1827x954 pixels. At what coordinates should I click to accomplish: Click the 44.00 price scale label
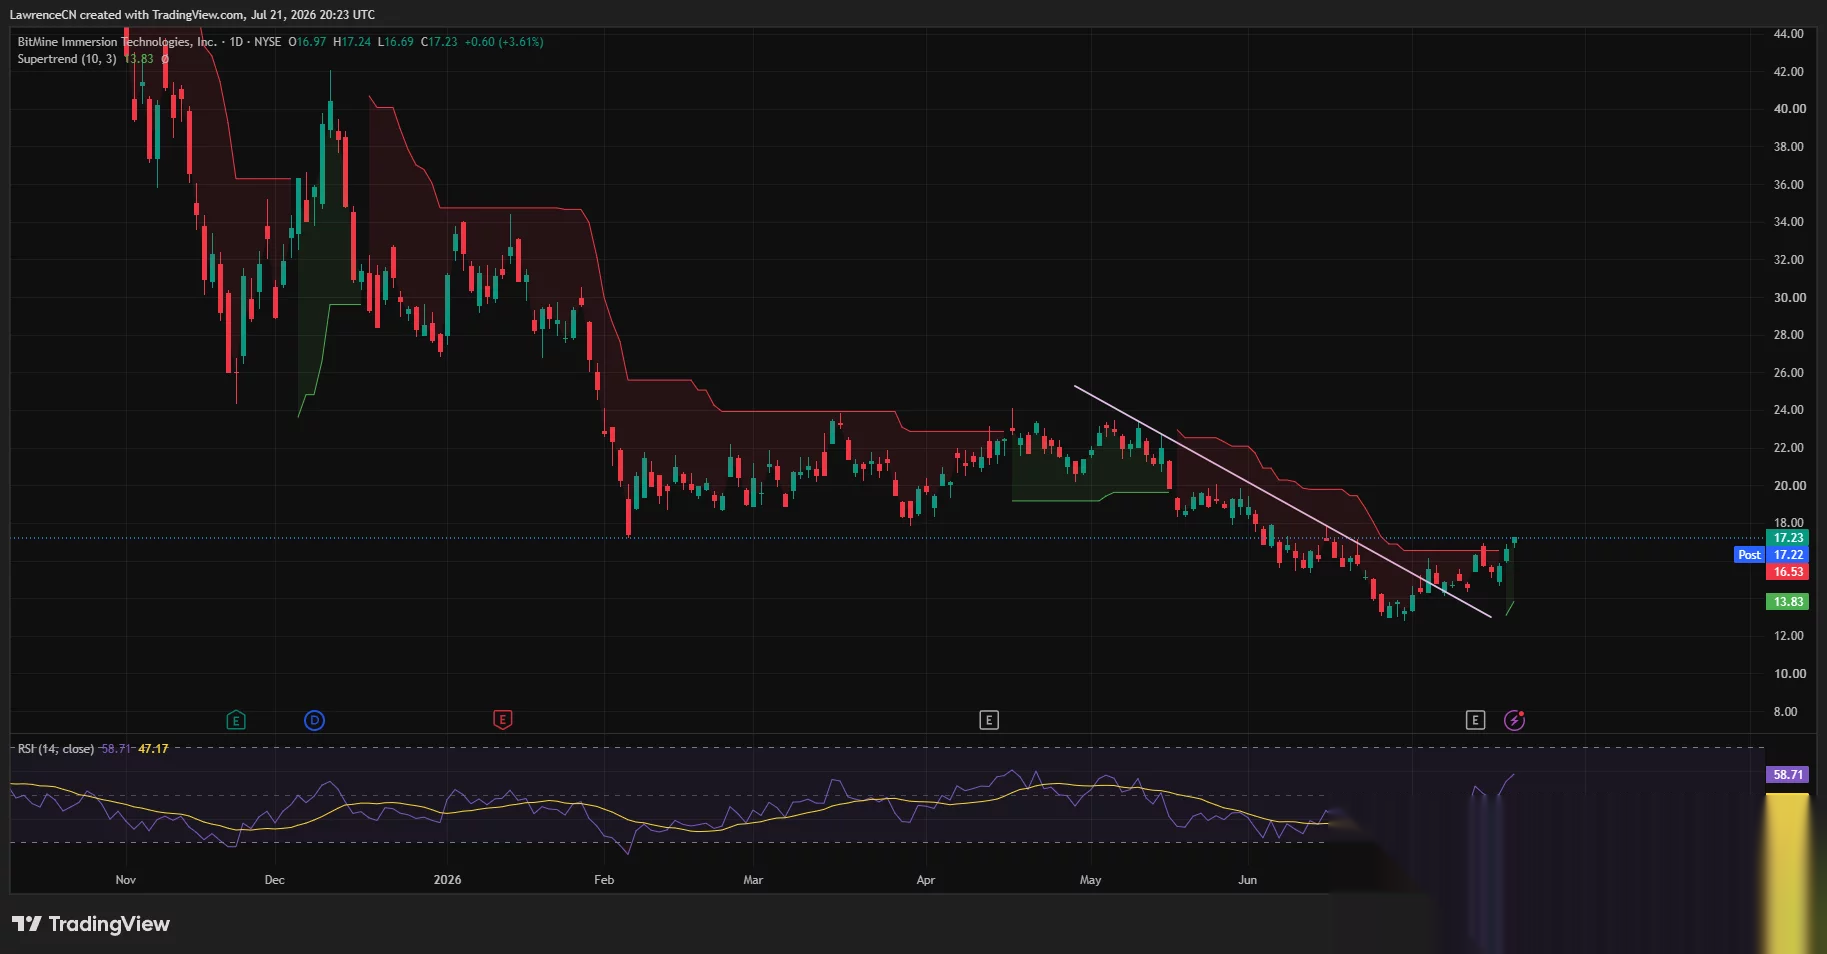1788,34
